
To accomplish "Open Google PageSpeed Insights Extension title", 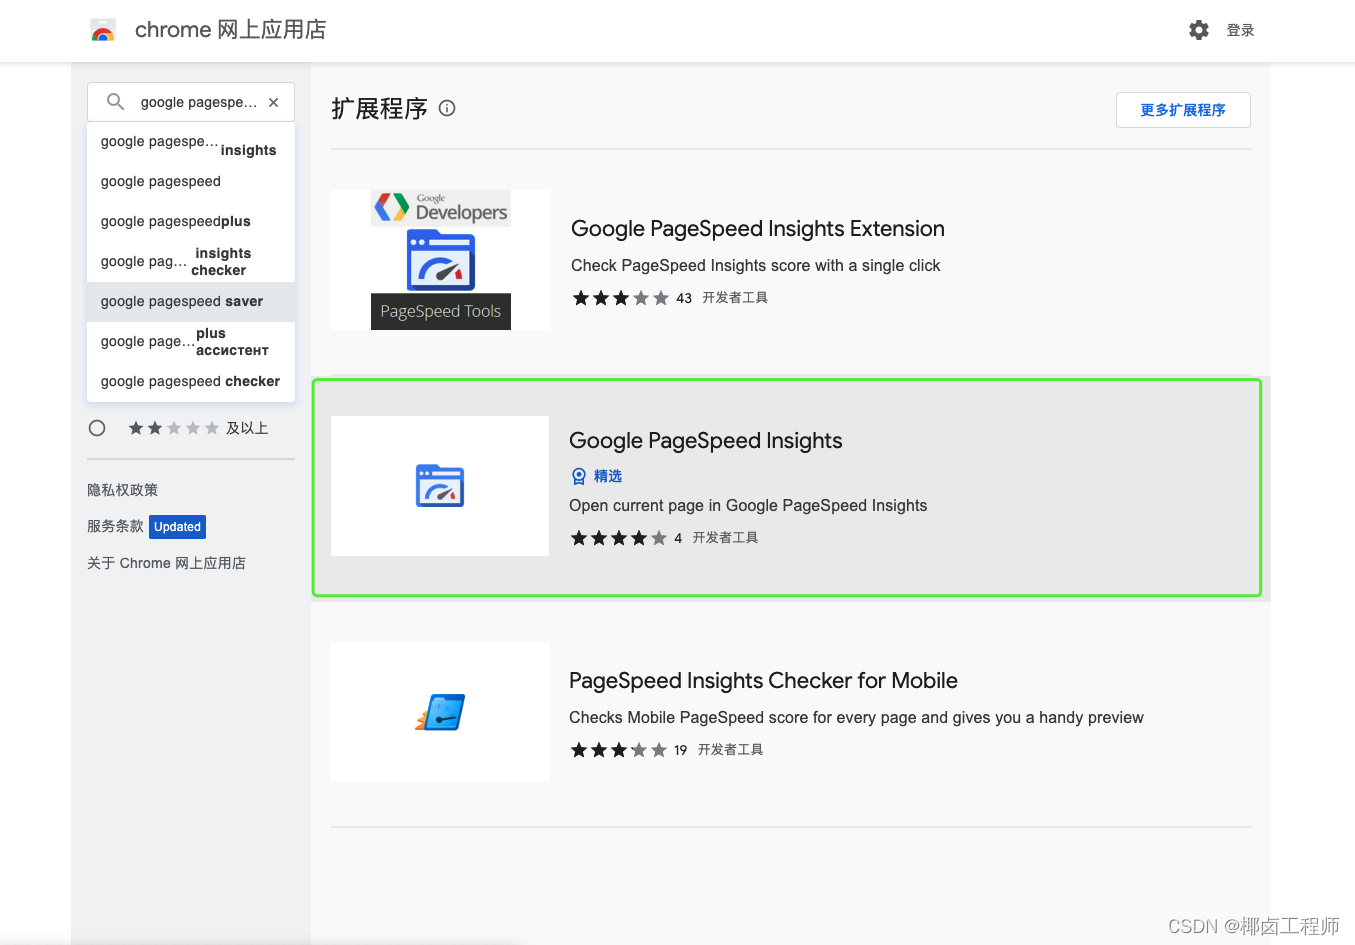I will 758,228.
